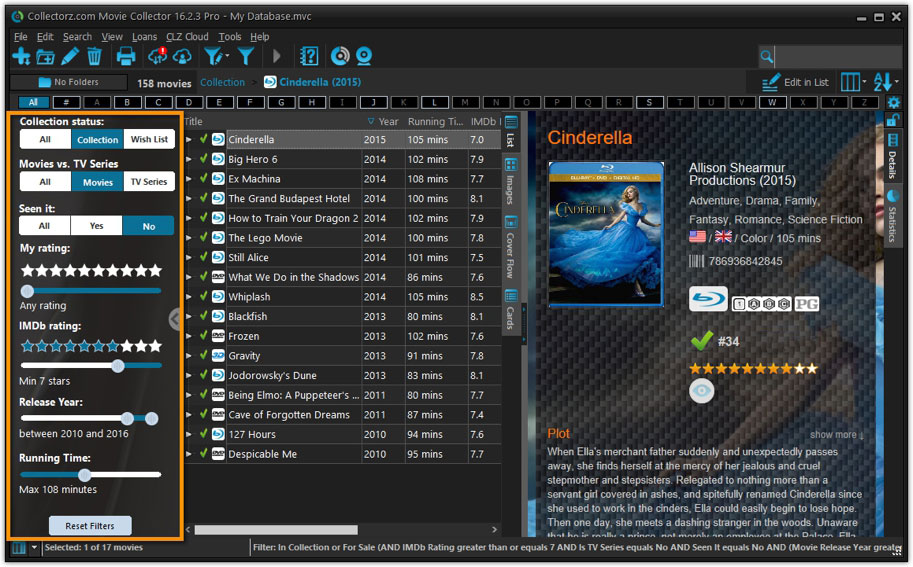Set Collection status to All

click(x=45, y=140)
